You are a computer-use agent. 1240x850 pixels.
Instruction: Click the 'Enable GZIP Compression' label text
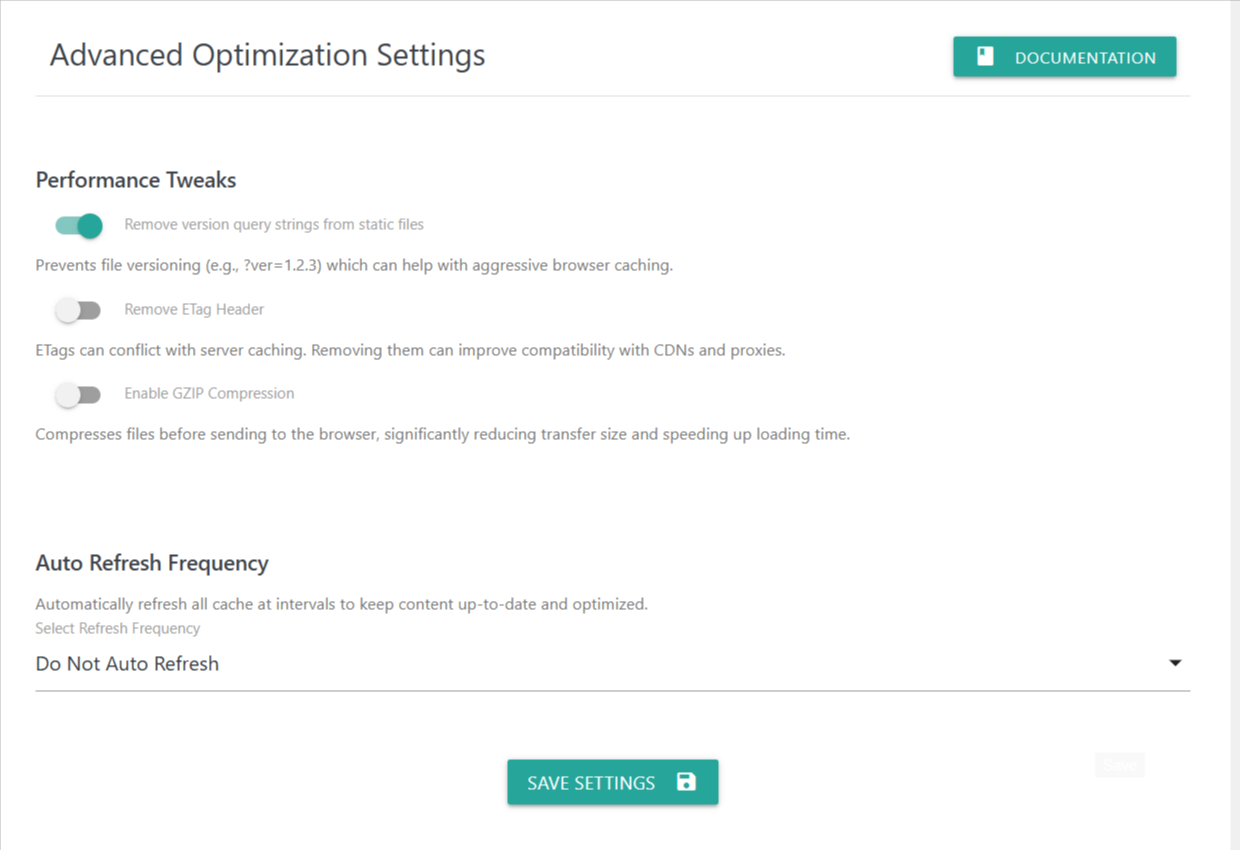209,394
